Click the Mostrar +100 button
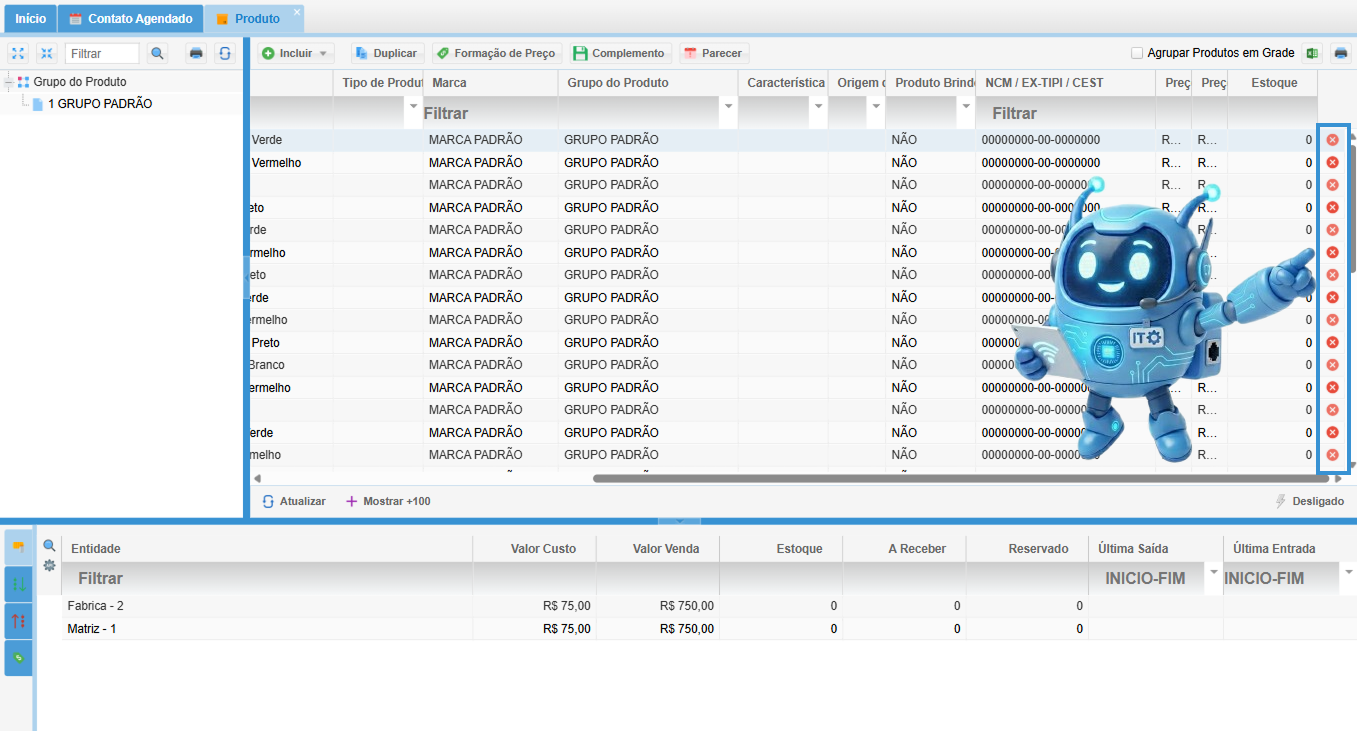 [x=388, y=501]
